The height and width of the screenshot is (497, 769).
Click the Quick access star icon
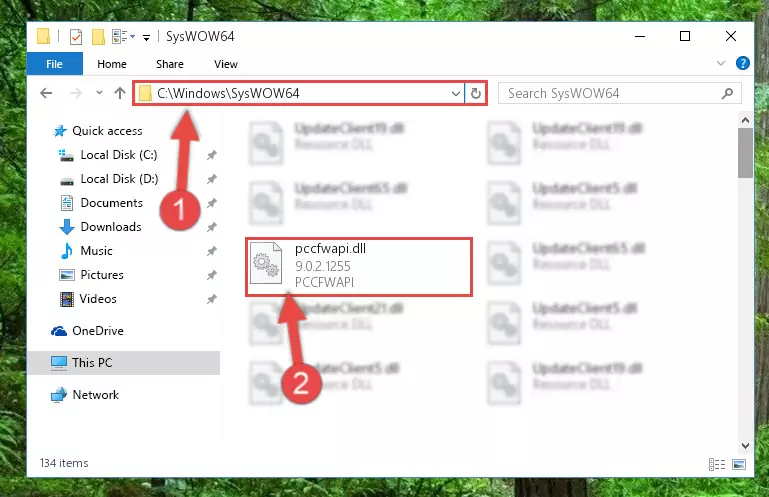[x=60, y=131]
